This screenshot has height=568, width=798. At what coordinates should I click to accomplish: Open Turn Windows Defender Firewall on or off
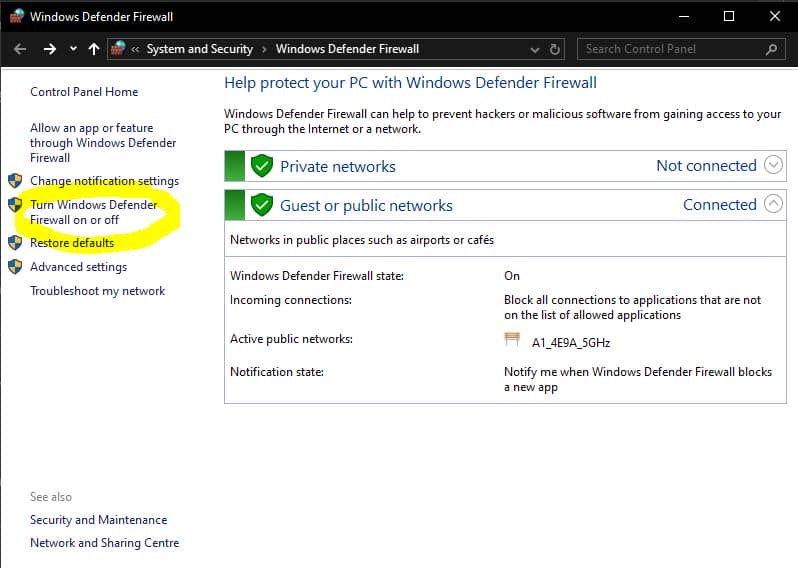(94, 212)
